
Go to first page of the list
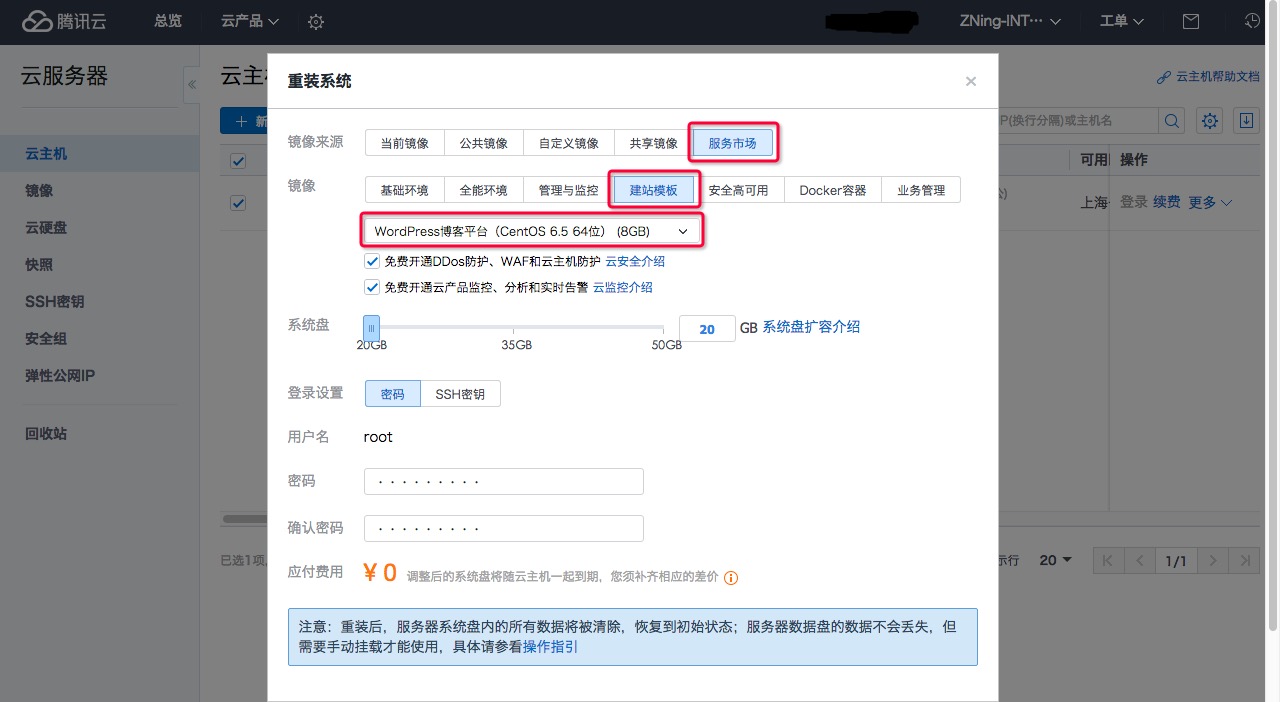coord(1107,560)
